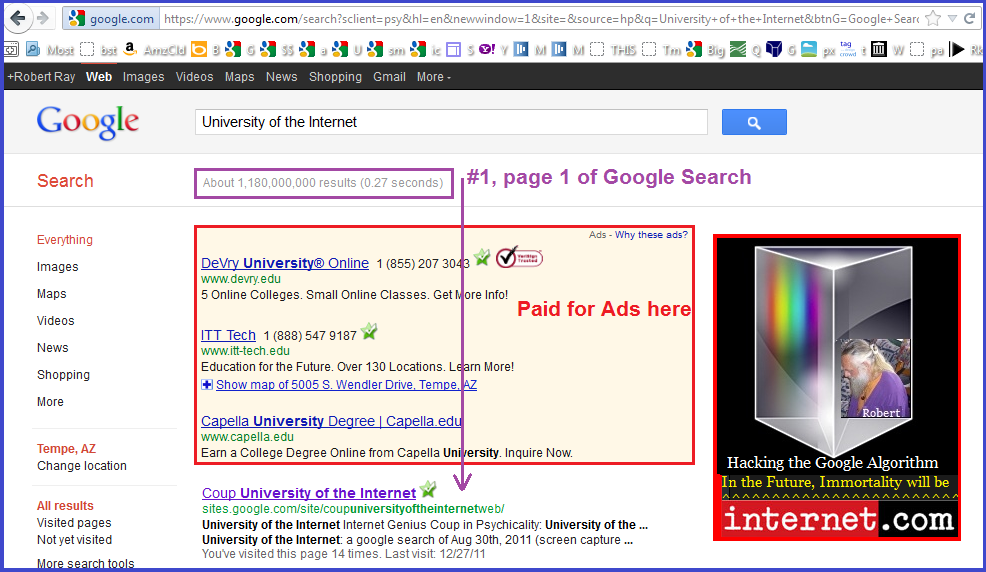
Task: Click the green star icon beside ITT Tech
Action: [369, 330]
